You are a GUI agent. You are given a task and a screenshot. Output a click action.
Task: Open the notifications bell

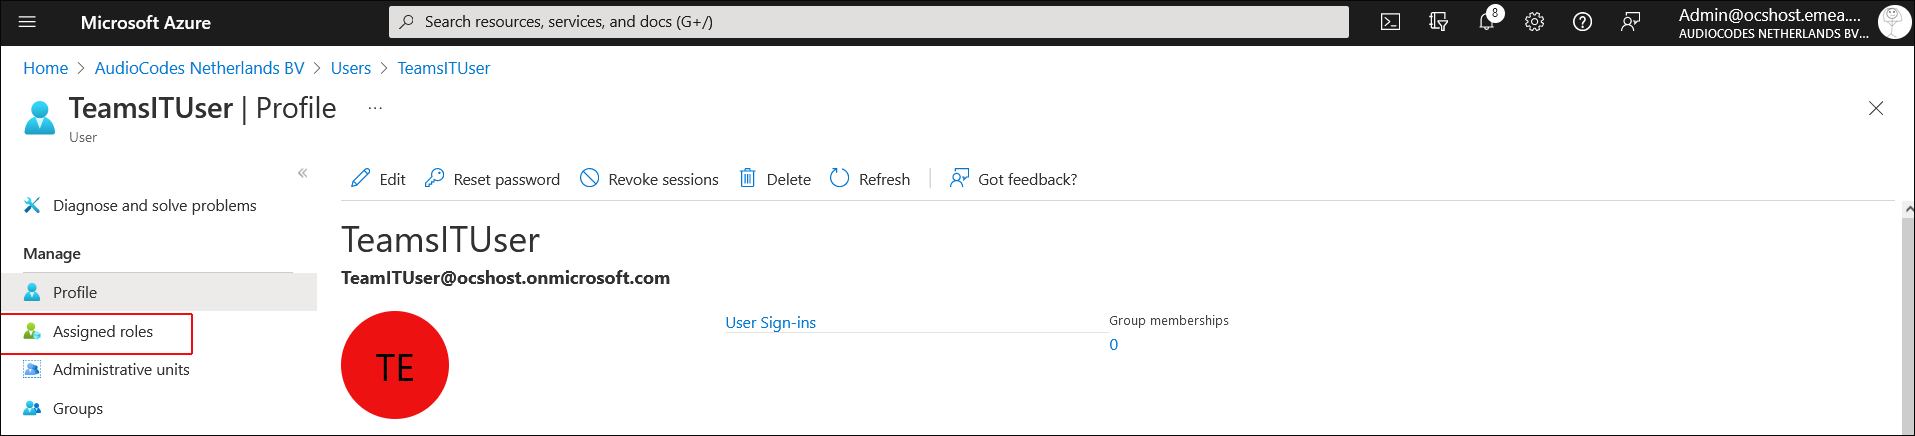click(1487, 22)
